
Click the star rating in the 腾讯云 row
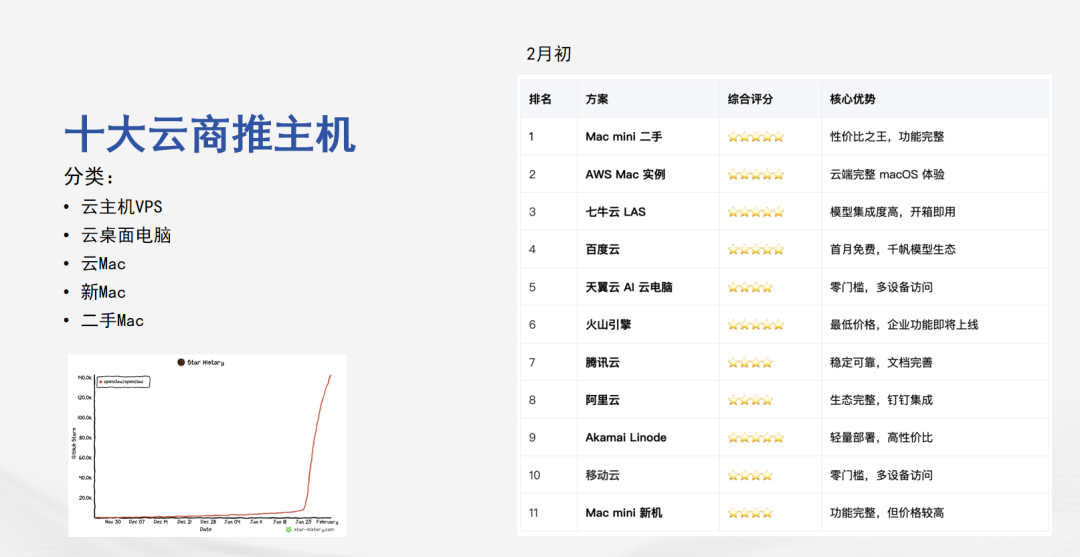(x=750, y=362)
